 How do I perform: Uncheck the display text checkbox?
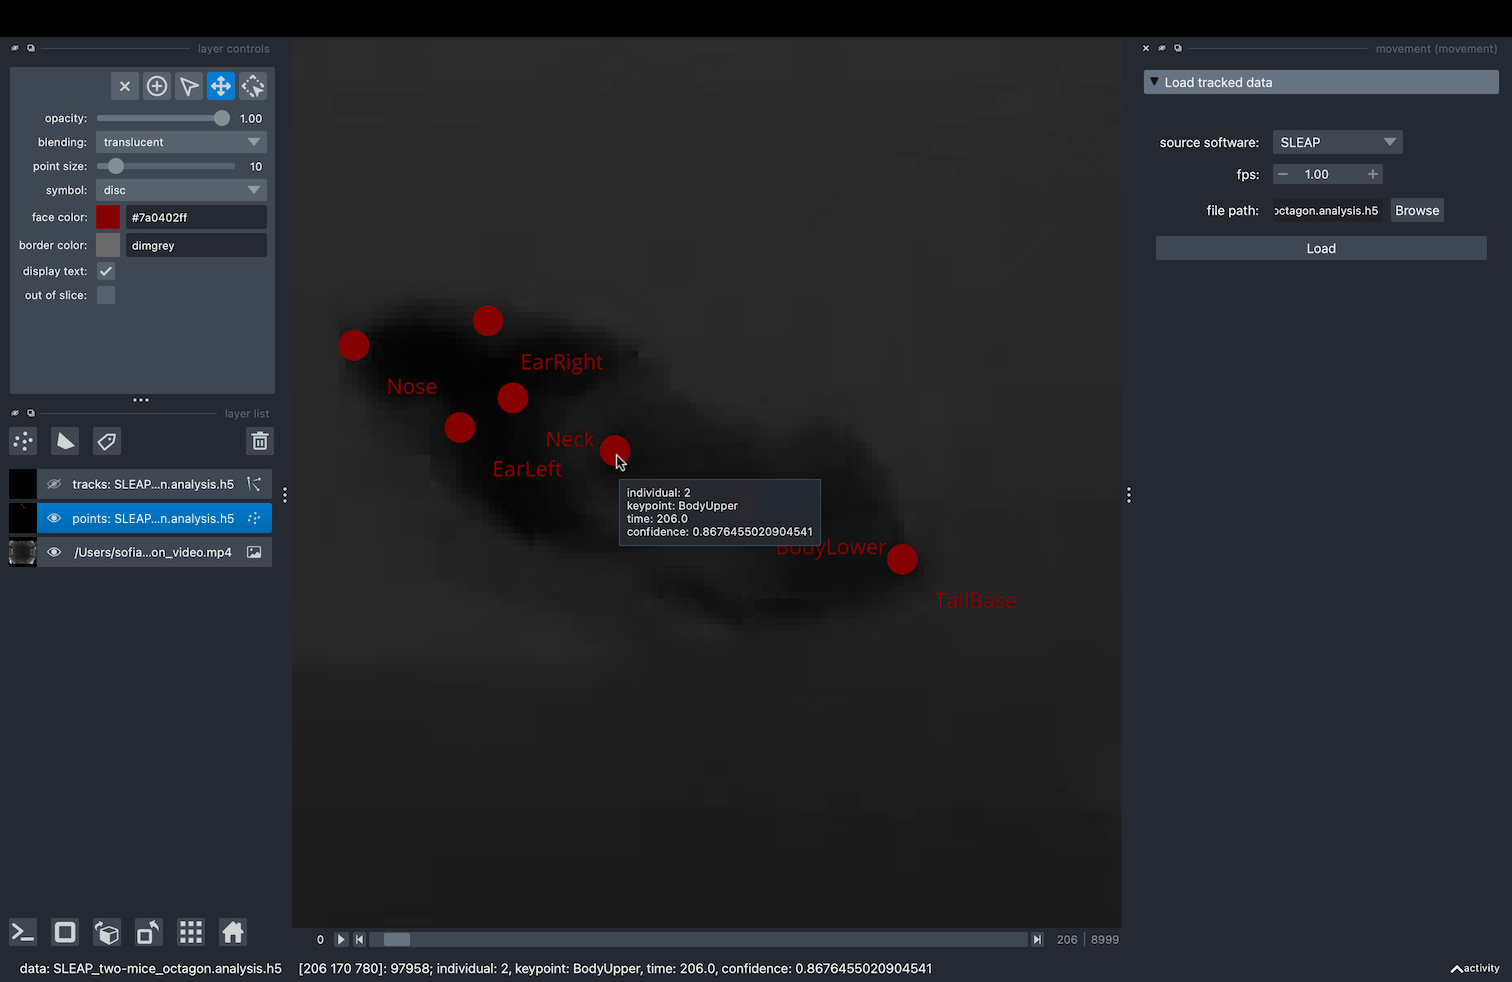coord(105,270)
